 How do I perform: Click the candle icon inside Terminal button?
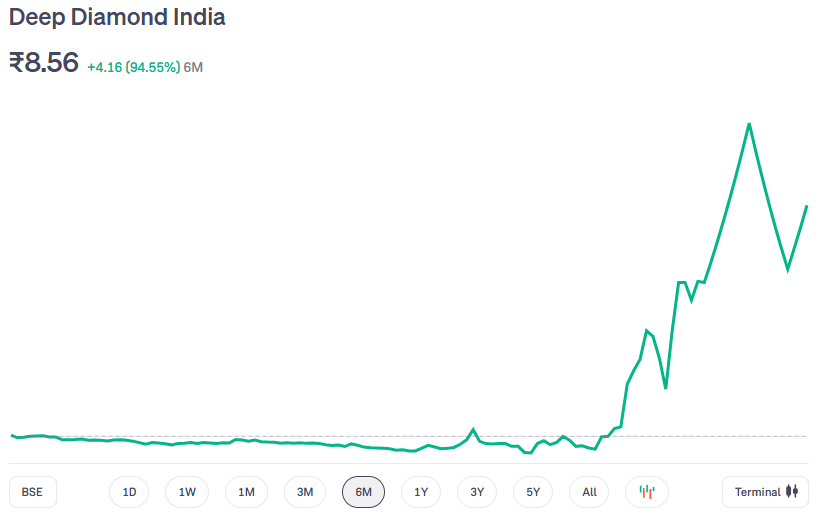click(x=792, y=492)
